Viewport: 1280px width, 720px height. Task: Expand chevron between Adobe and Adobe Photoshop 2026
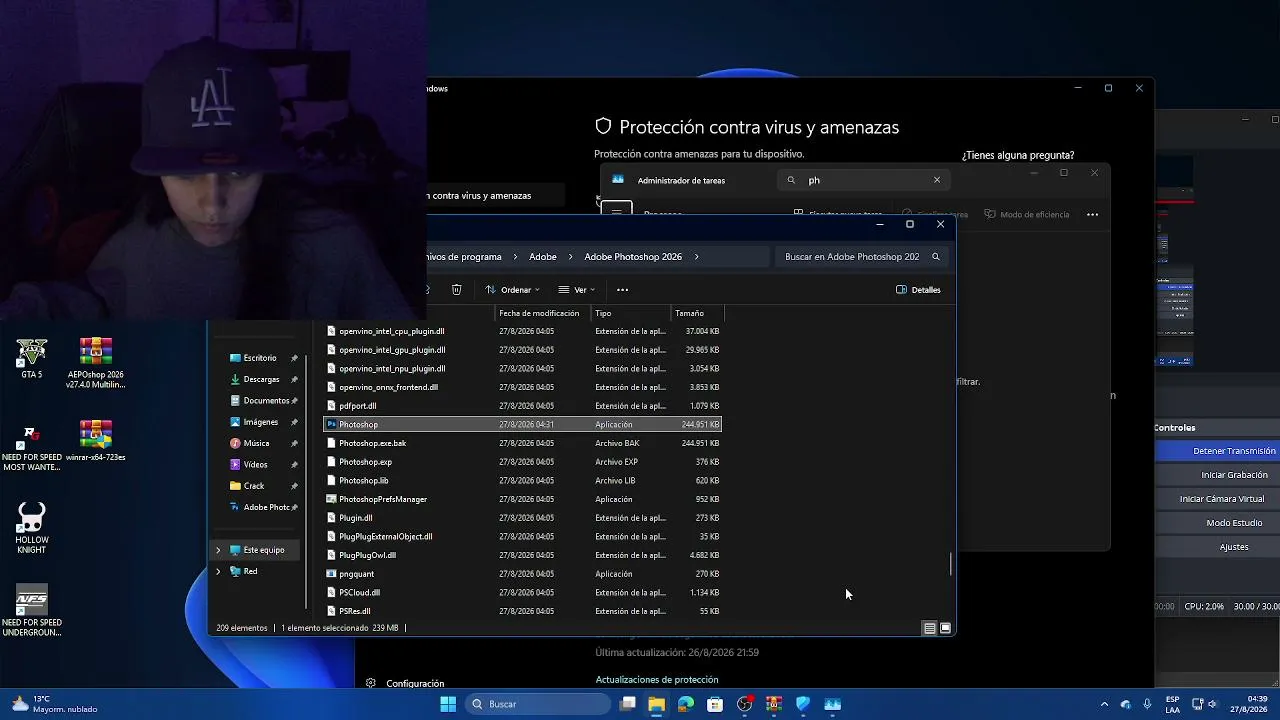point(571,257)
